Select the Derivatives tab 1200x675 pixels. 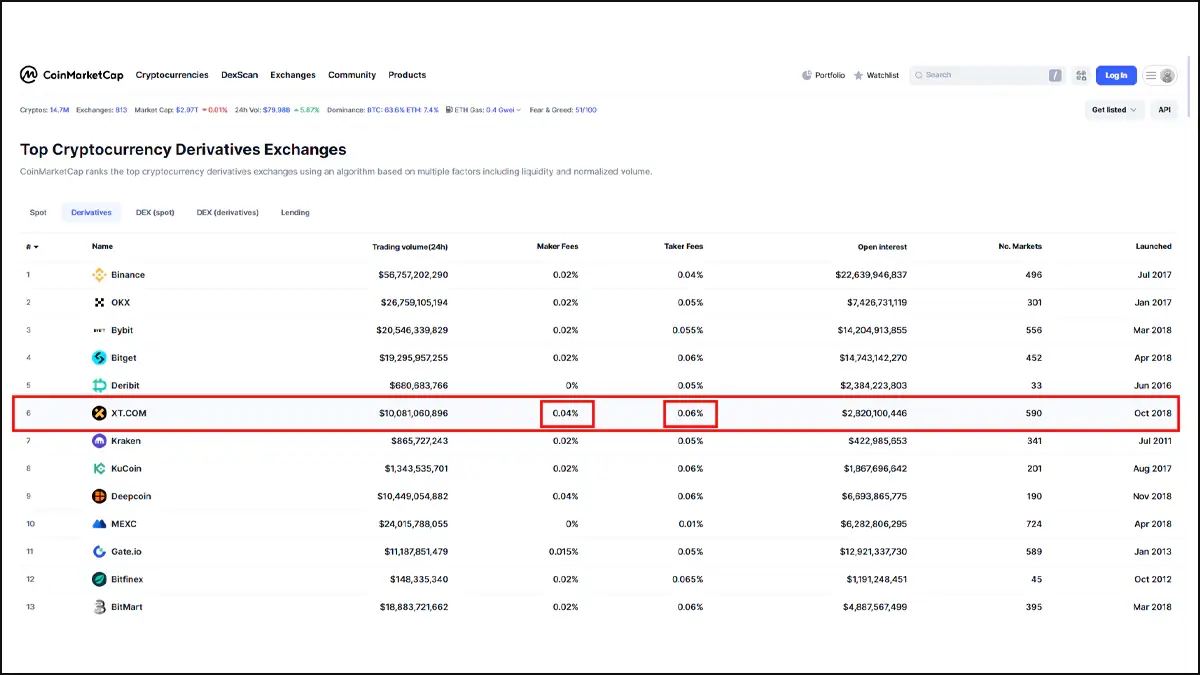pos(91,212)
